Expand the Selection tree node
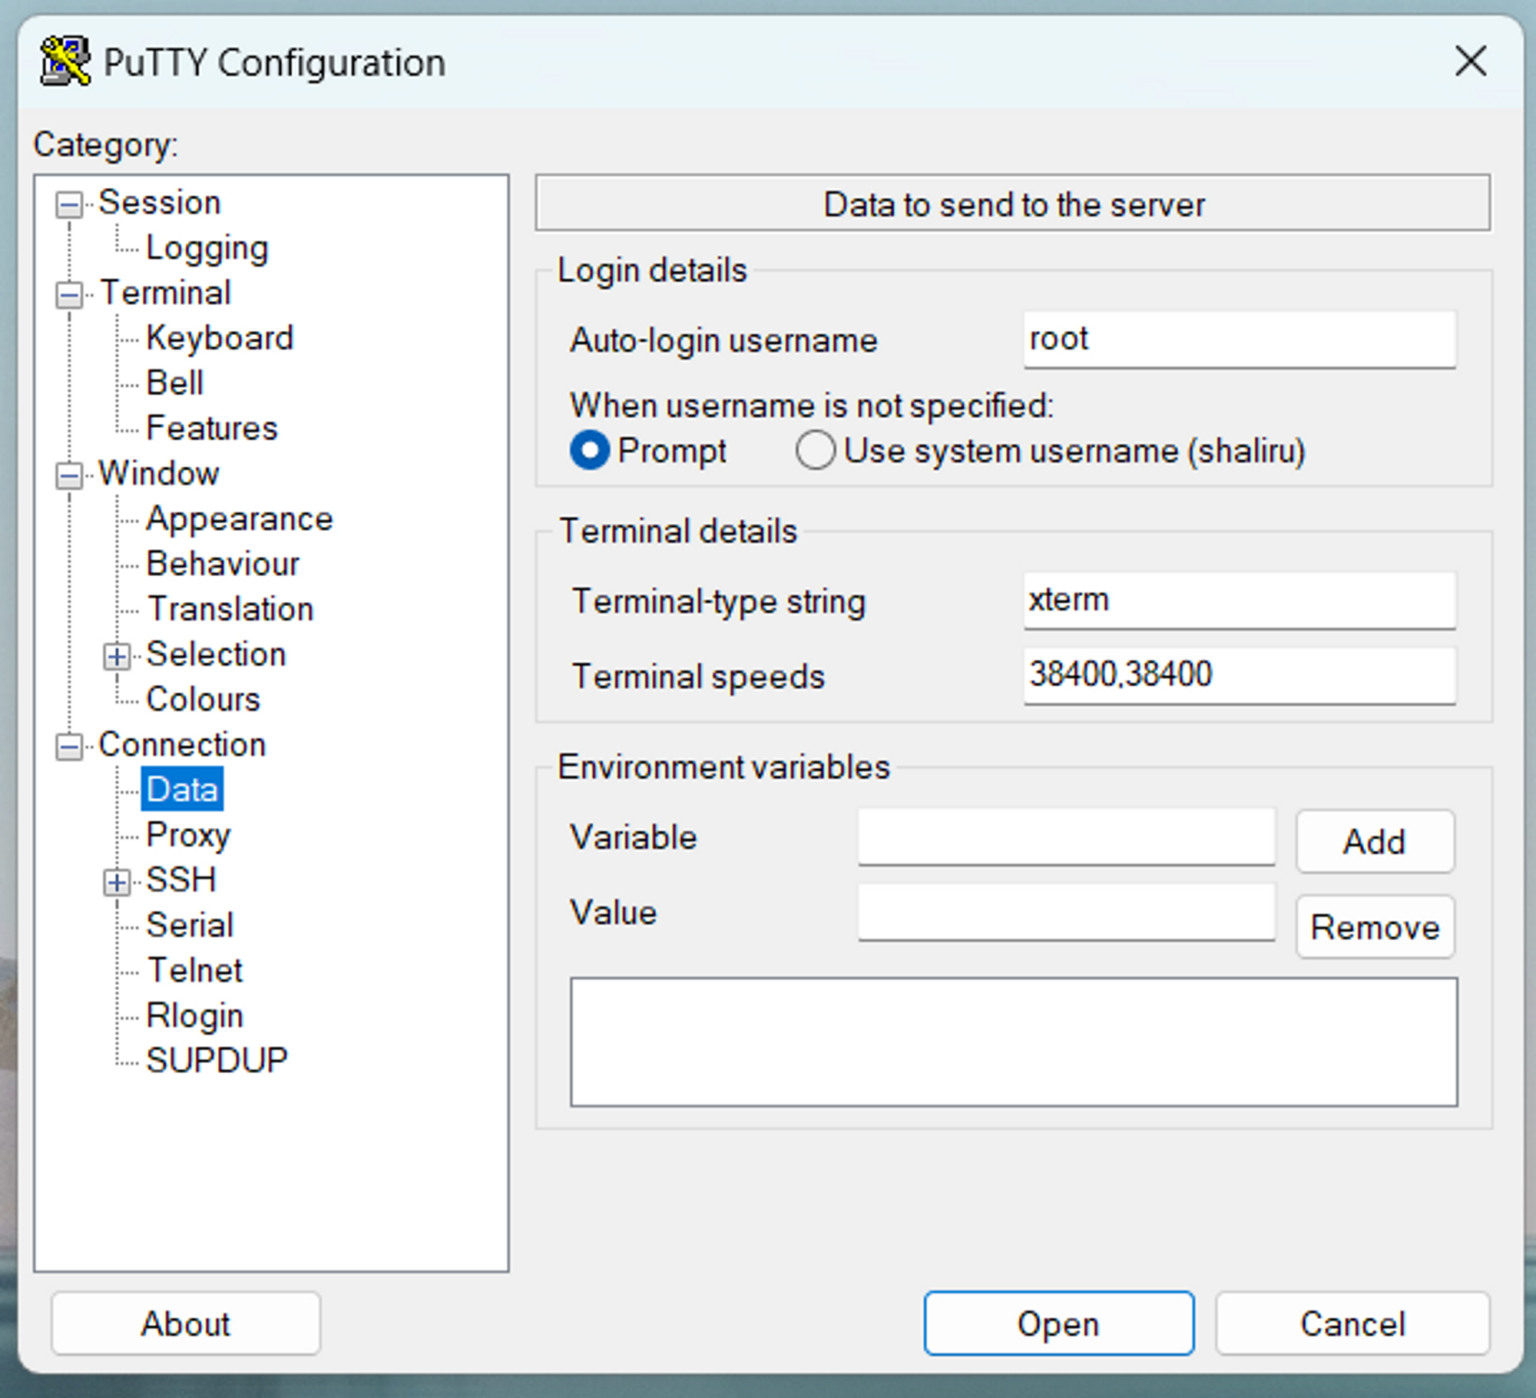The image size is (1536, 1398). pyautogui.click(x=117, y=656)
